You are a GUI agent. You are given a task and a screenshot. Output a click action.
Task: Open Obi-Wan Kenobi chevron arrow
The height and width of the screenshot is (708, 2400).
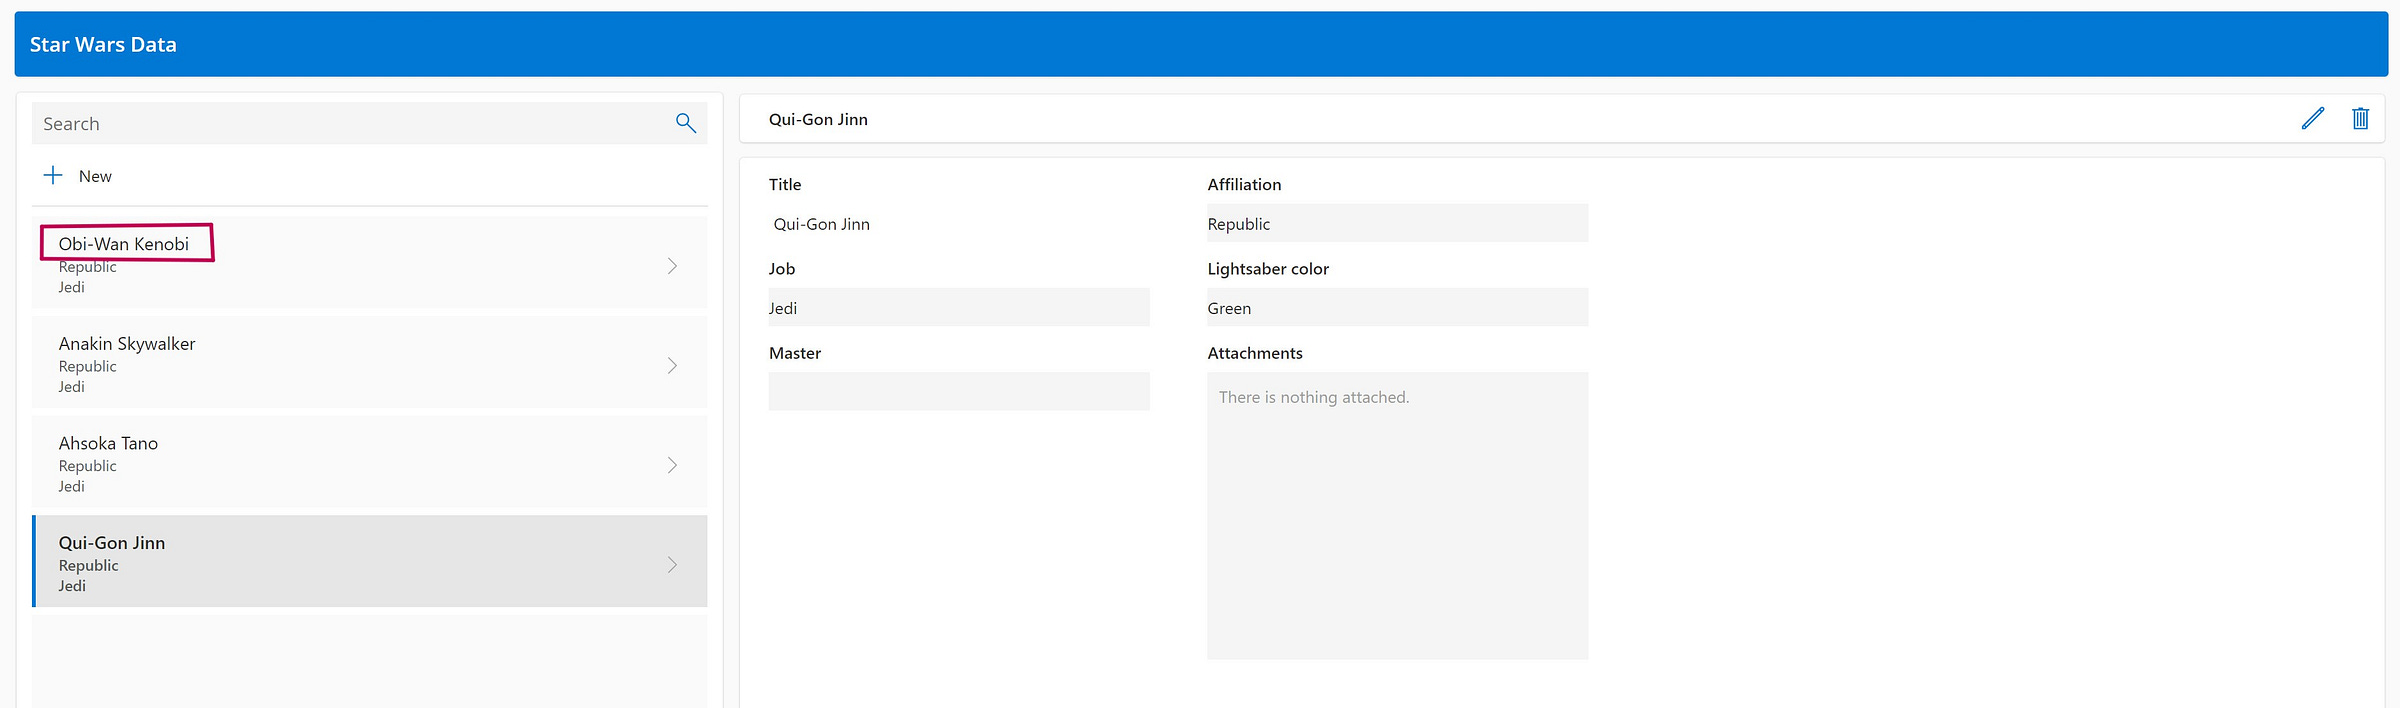[x=672, y=266]
